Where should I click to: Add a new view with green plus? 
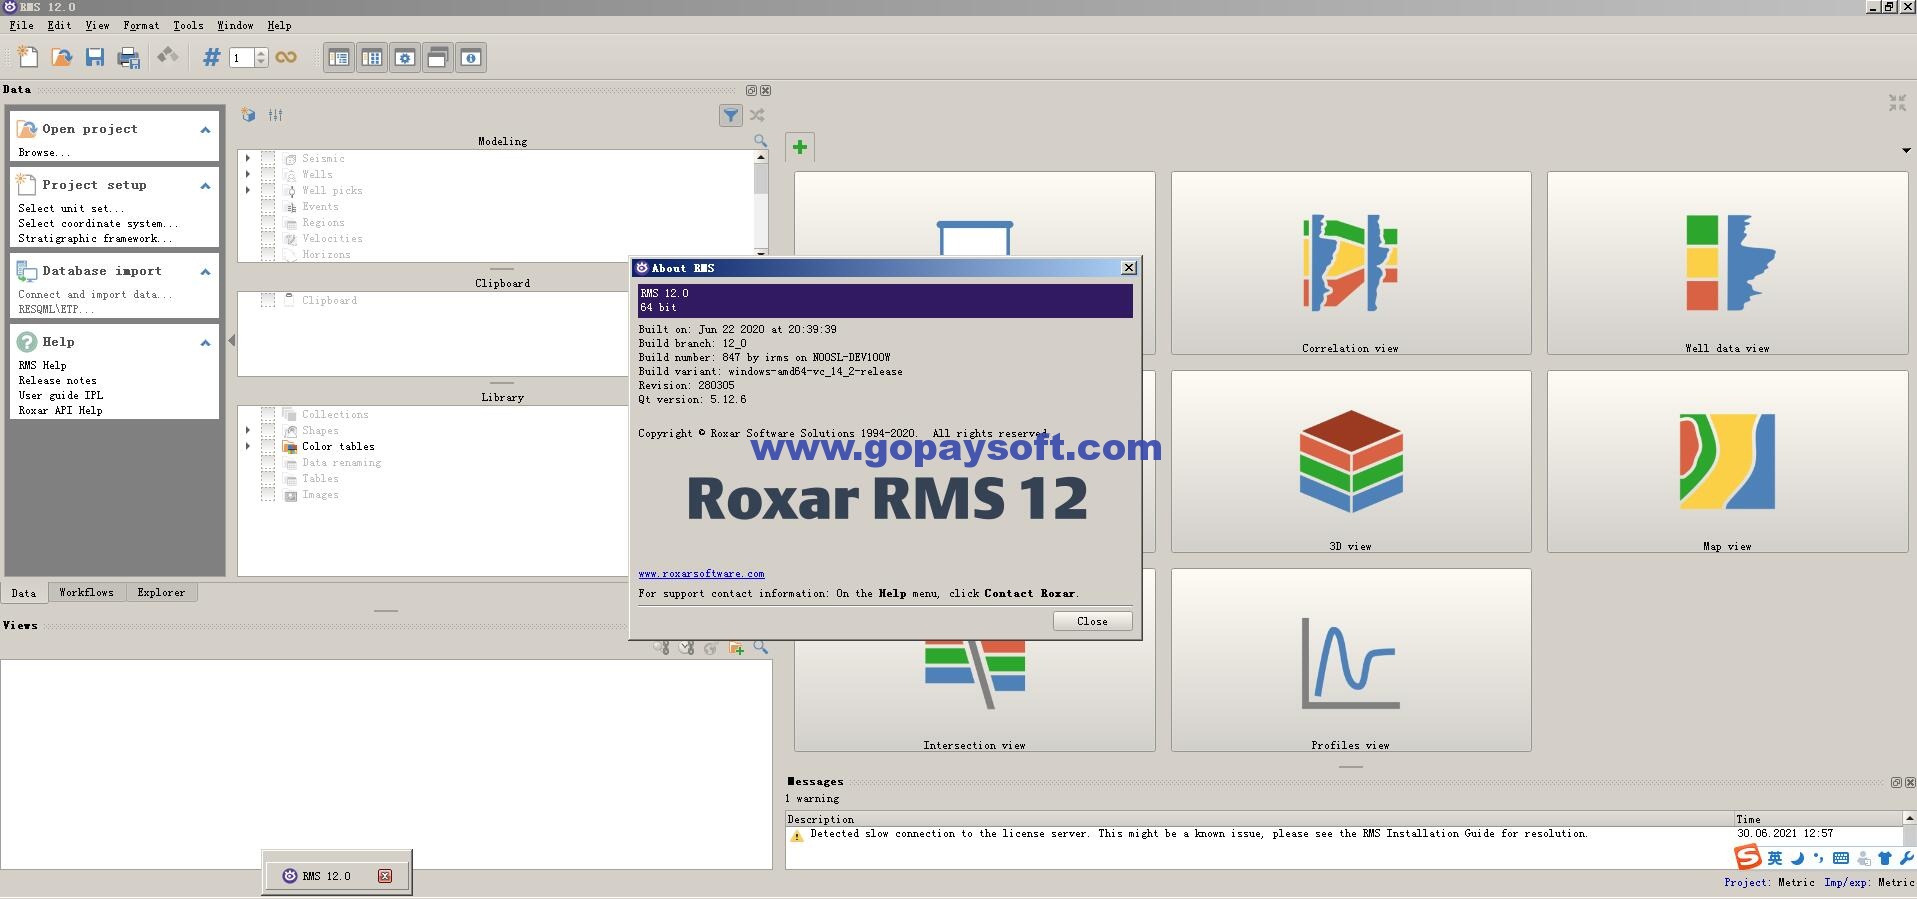click(800, 148)
